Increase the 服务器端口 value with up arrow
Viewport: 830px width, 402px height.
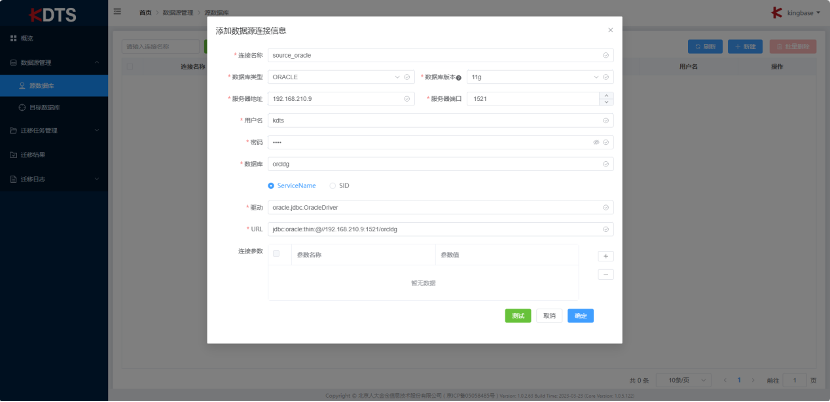tap(606, 96)
